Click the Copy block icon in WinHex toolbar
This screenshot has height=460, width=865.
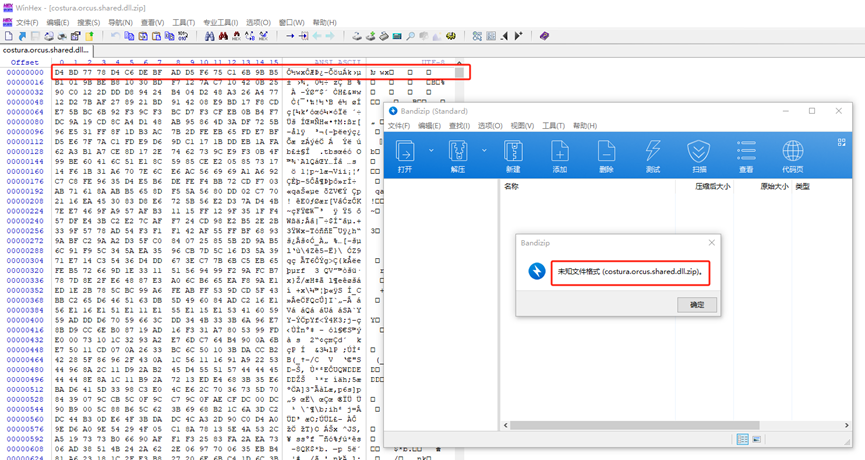pyautogui.click(x=129, y=36)
